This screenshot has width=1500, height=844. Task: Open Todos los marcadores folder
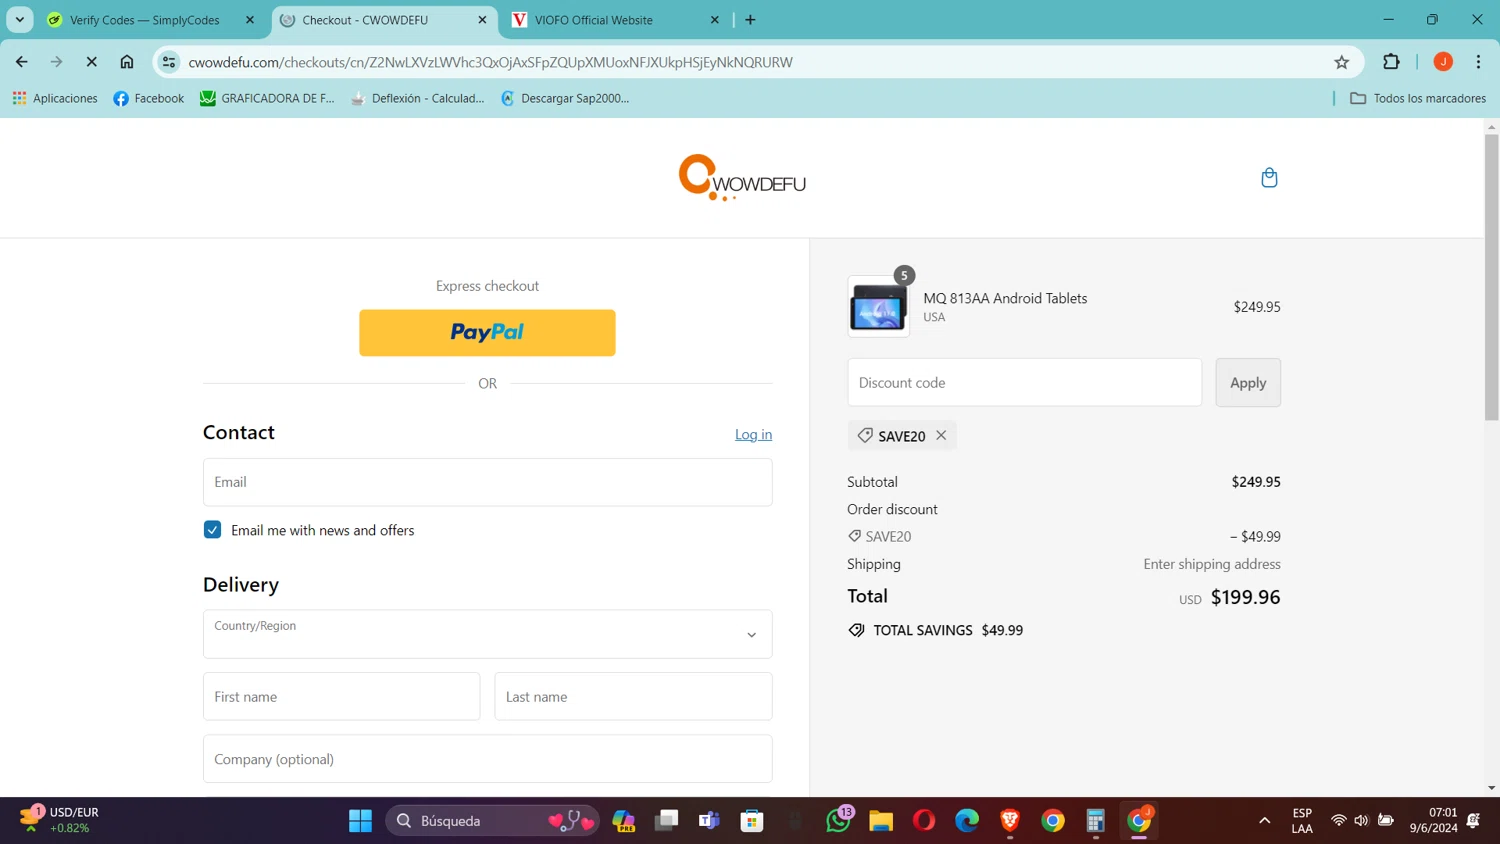pyautogui.click(x=1418, y=98)
